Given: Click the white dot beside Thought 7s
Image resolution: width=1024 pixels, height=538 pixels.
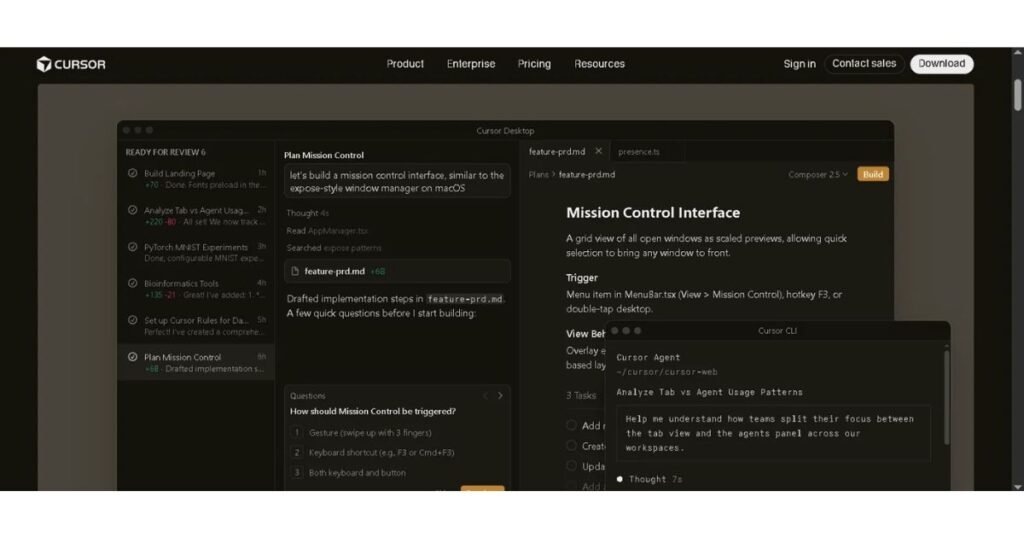Looking at the screenshot, I should [x=620, y=479].
